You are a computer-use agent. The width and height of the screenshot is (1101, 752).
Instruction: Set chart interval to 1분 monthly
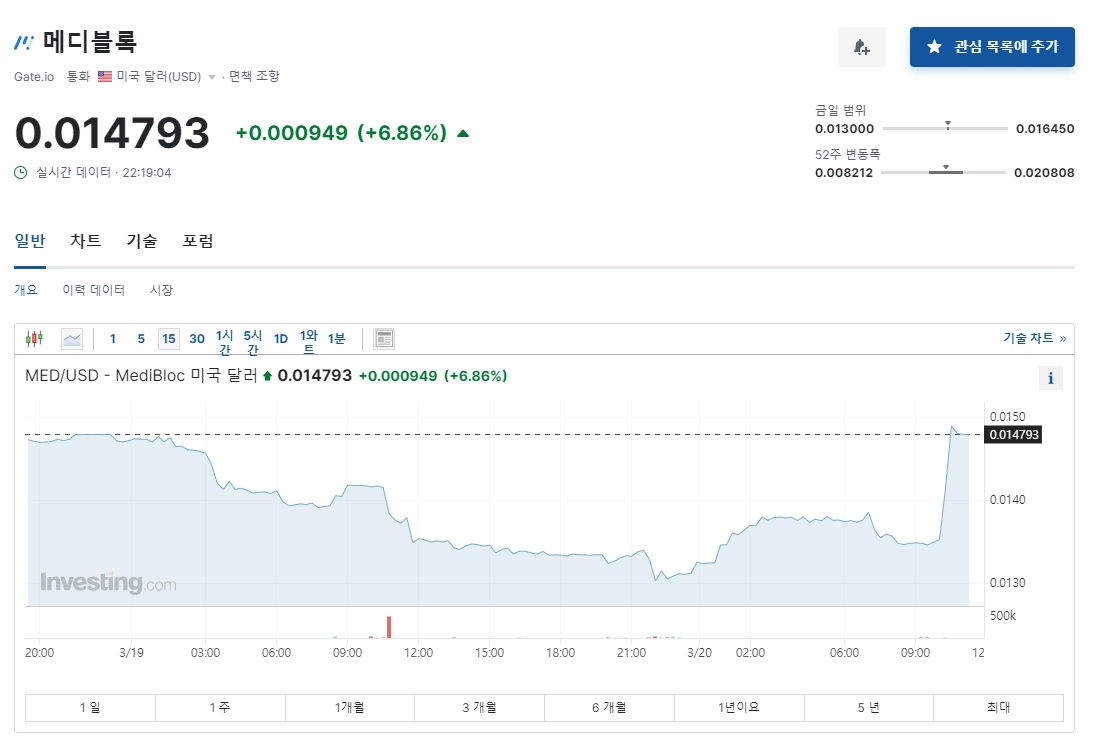point(337,339)
